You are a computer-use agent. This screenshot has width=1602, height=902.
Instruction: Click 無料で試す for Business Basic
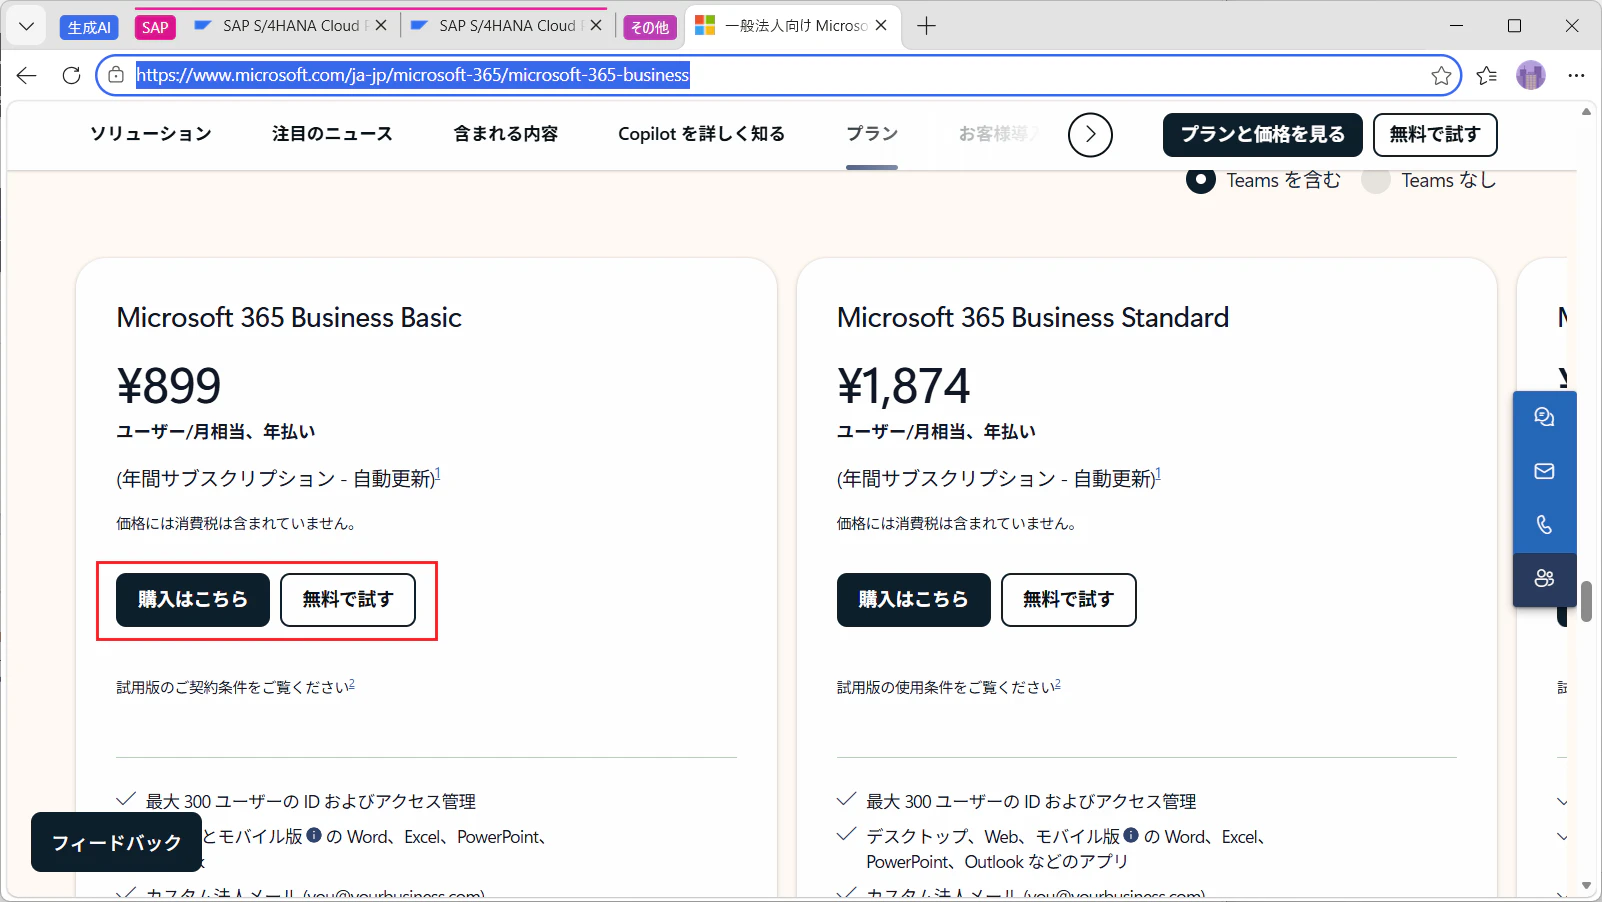coord(348,600)
